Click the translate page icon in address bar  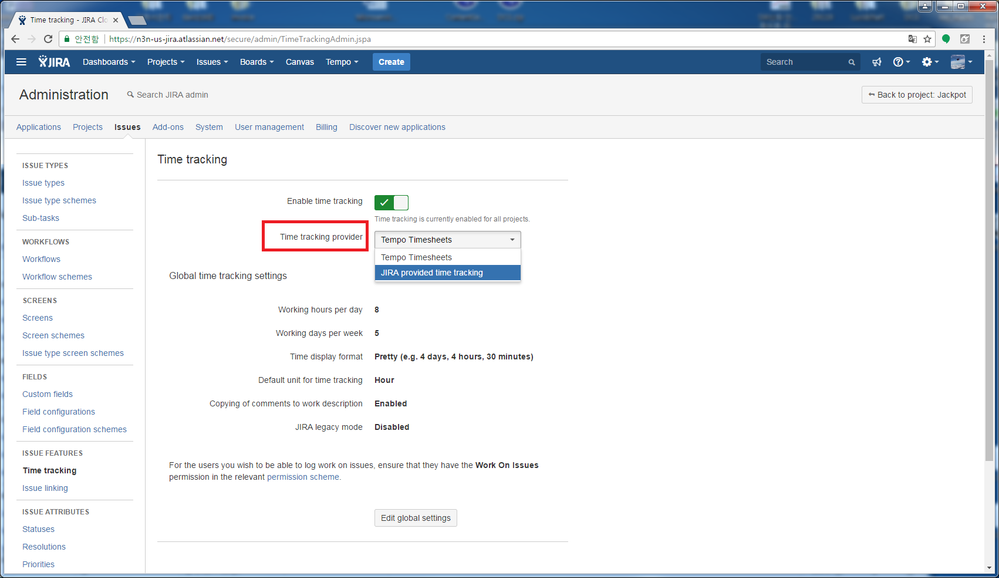(912, 39)
